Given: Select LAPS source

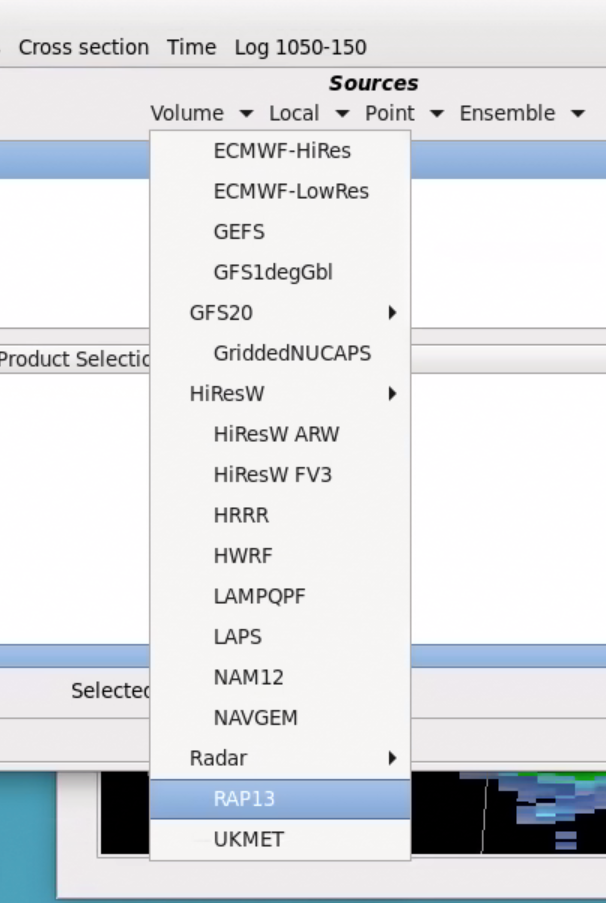Looking at the screenshot, I should coord(281,636).
